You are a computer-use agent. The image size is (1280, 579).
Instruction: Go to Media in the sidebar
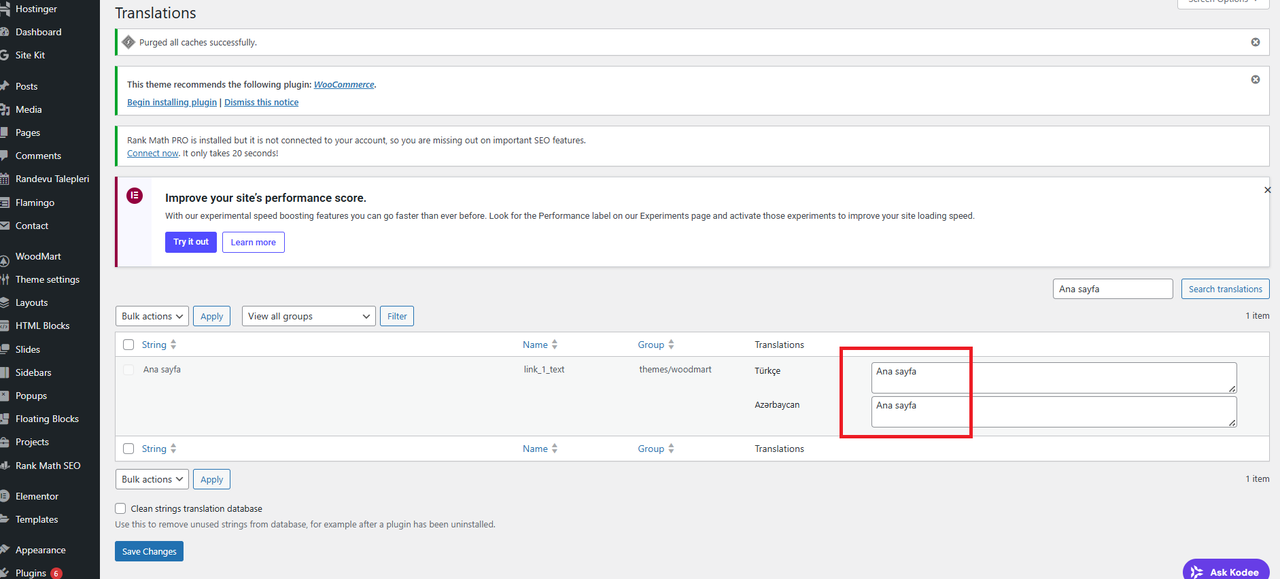pyautogui.click(x=28, y=109)
